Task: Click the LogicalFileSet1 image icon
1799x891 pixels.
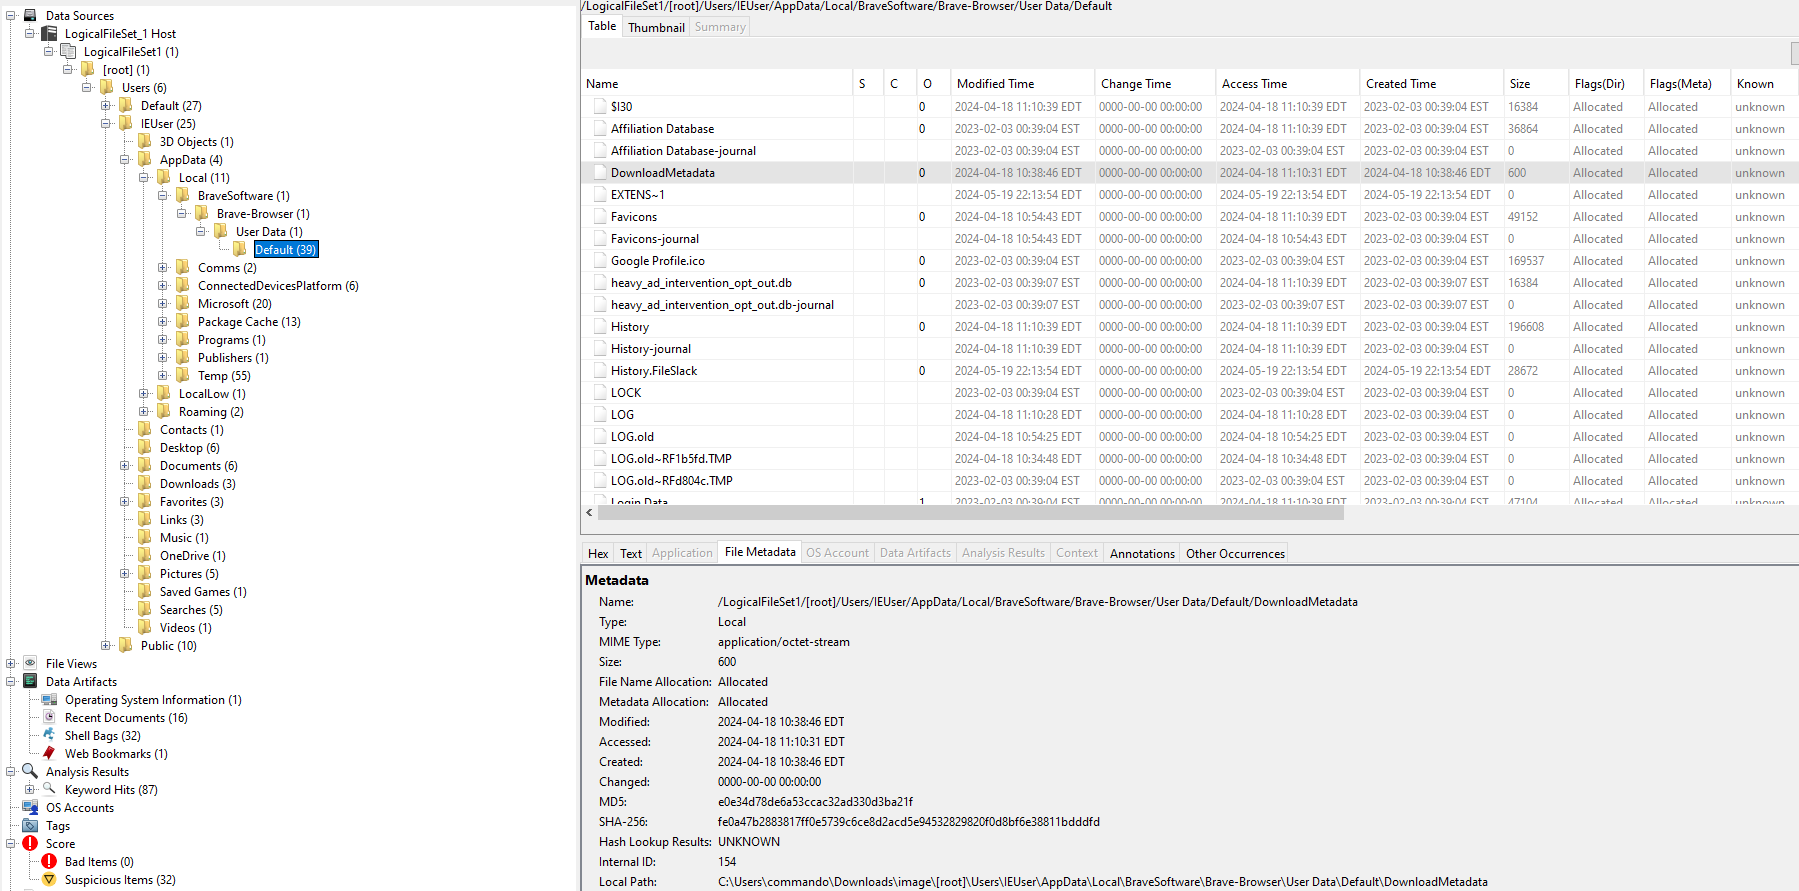Action: (68, 51)
